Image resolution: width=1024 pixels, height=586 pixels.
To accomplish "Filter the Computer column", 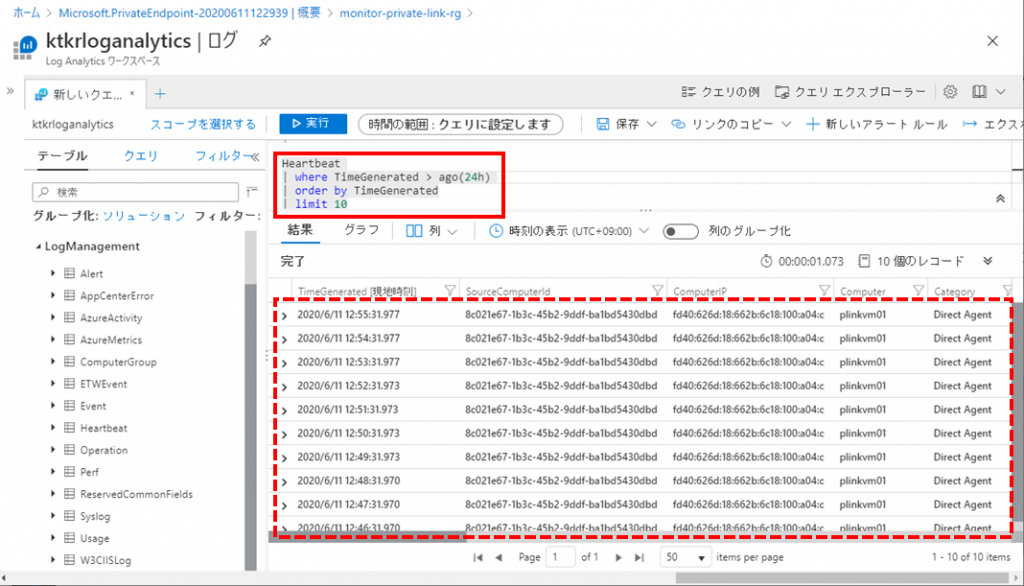I will 918,291.
